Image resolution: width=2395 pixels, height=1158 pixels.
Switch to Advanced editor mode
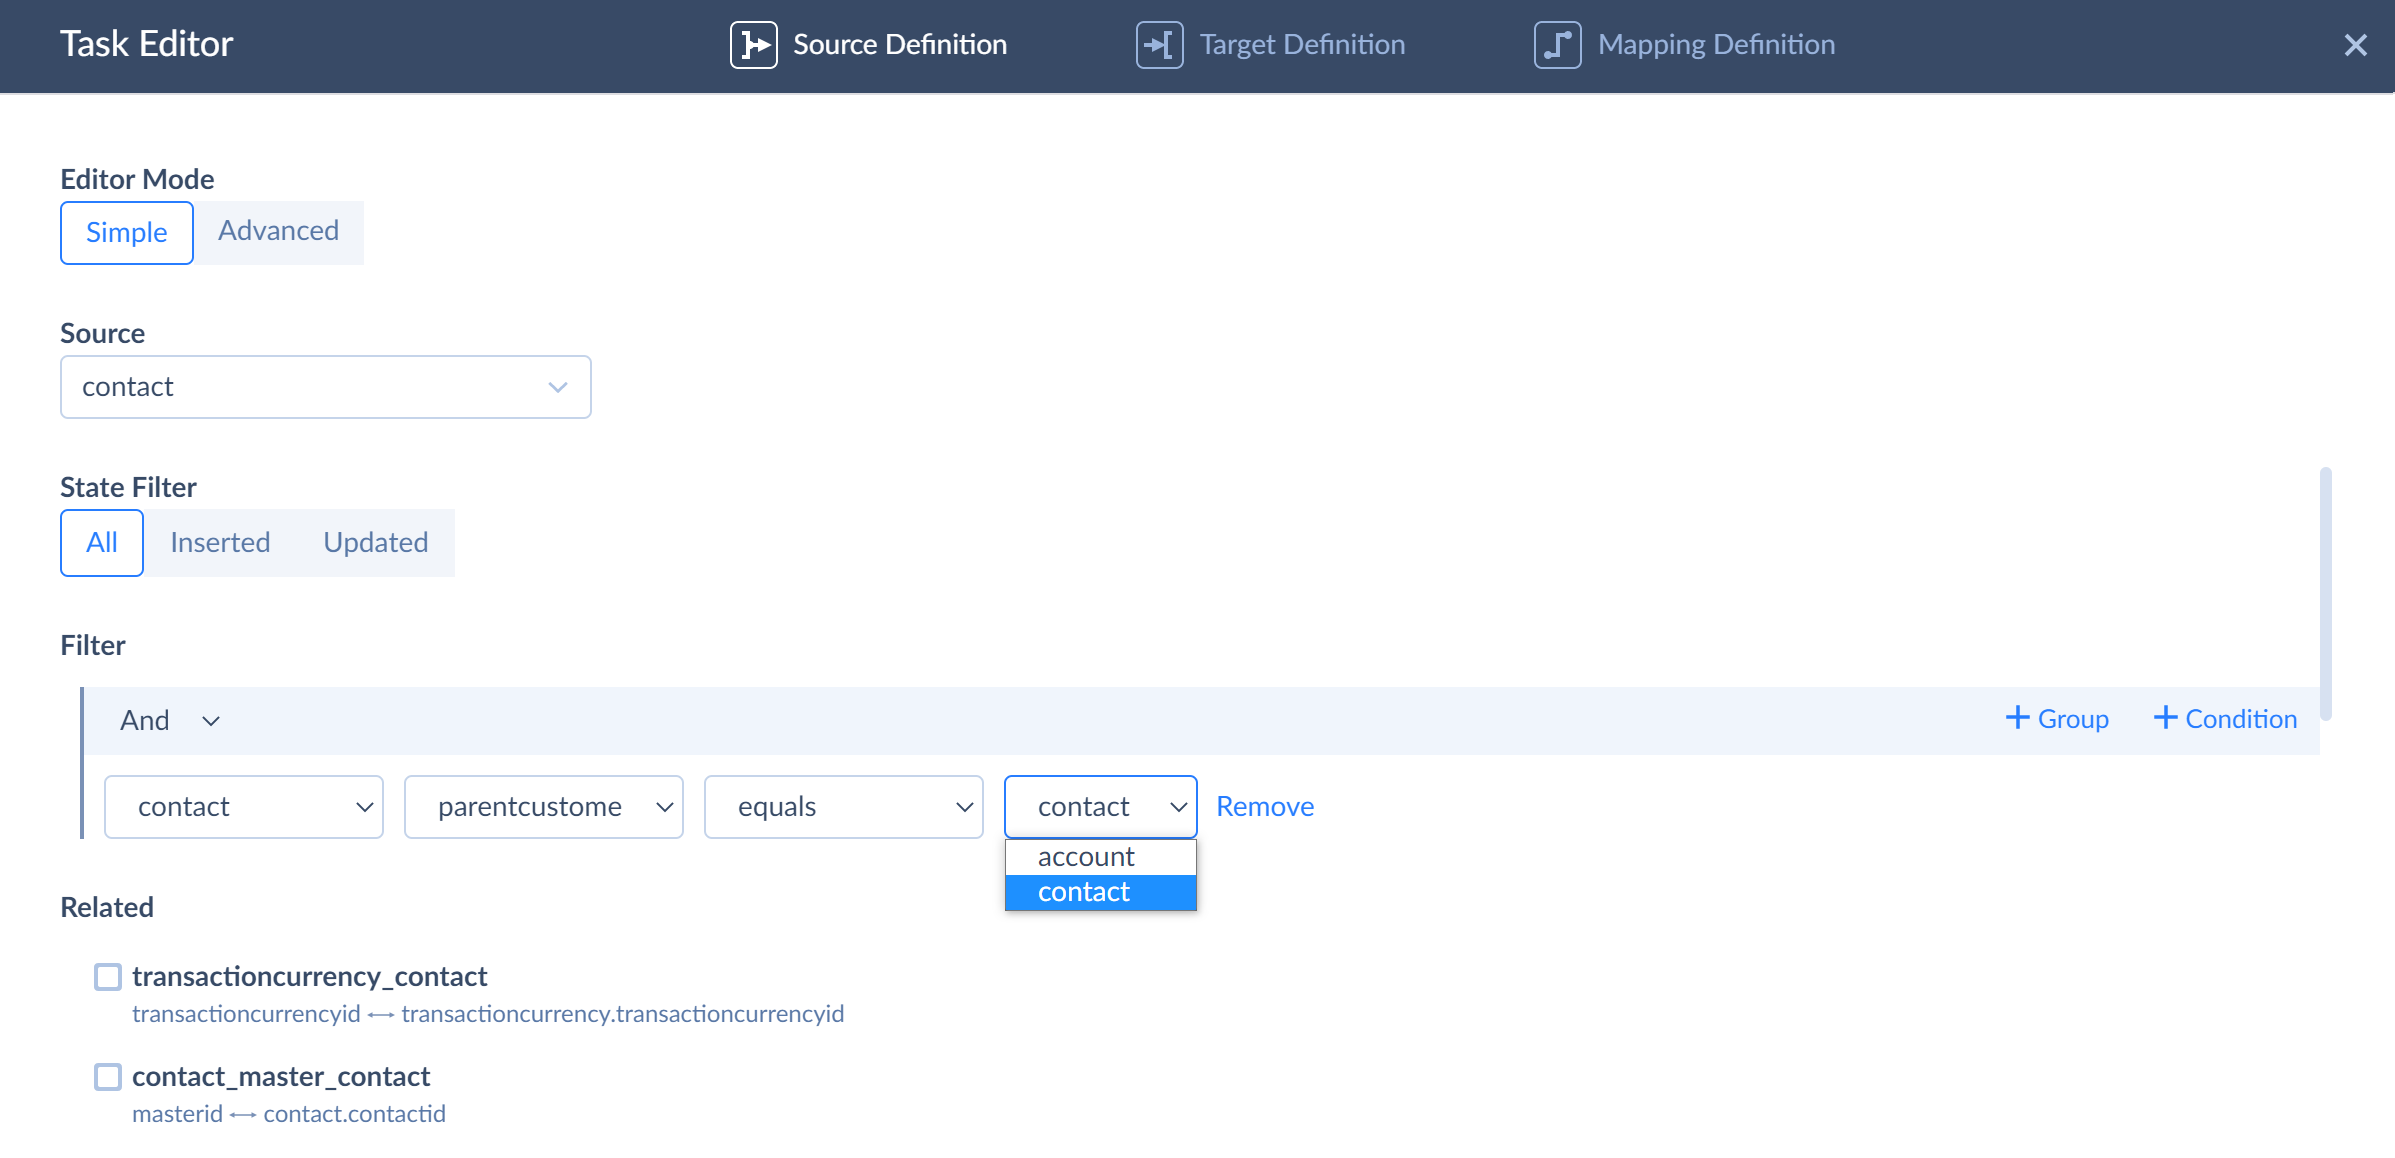(278, 232)
